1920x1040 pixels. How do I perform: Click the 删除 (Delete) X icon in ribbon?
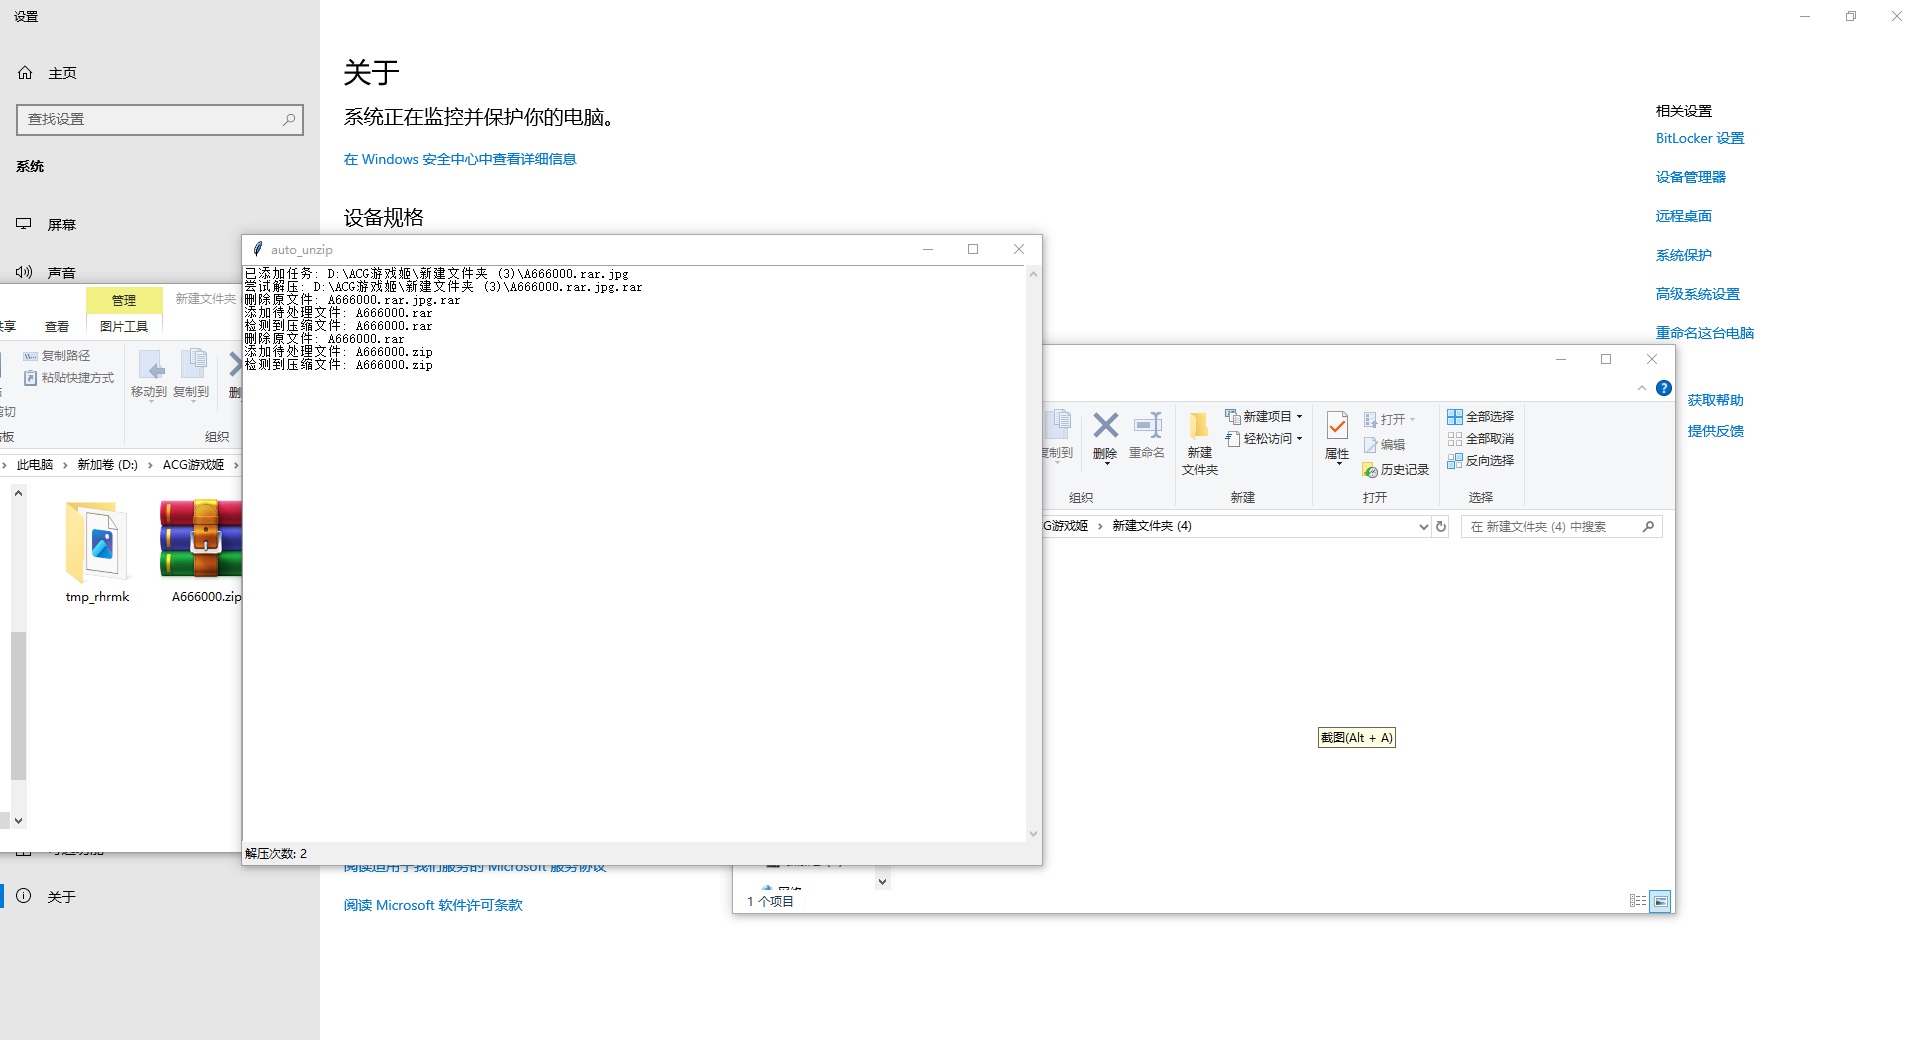tap(1105, 435)
